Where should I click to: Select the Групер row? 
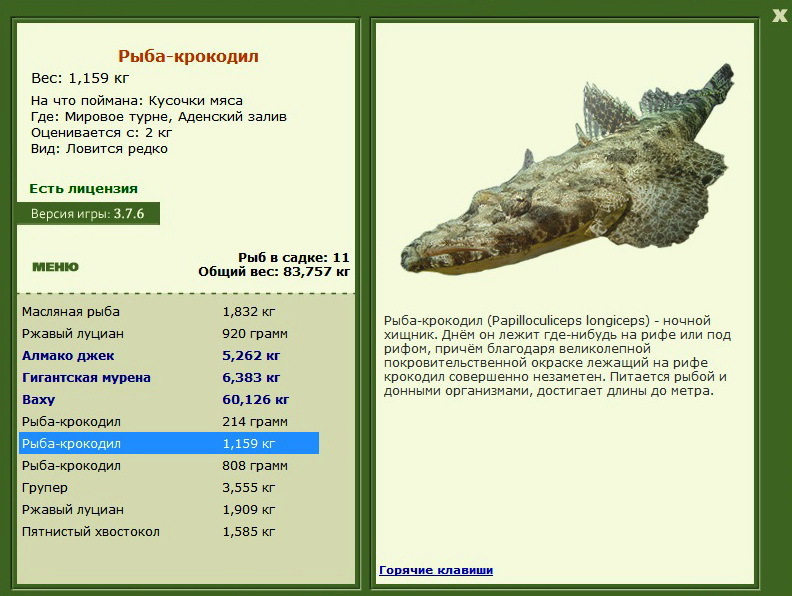click(x=169, y=487)
